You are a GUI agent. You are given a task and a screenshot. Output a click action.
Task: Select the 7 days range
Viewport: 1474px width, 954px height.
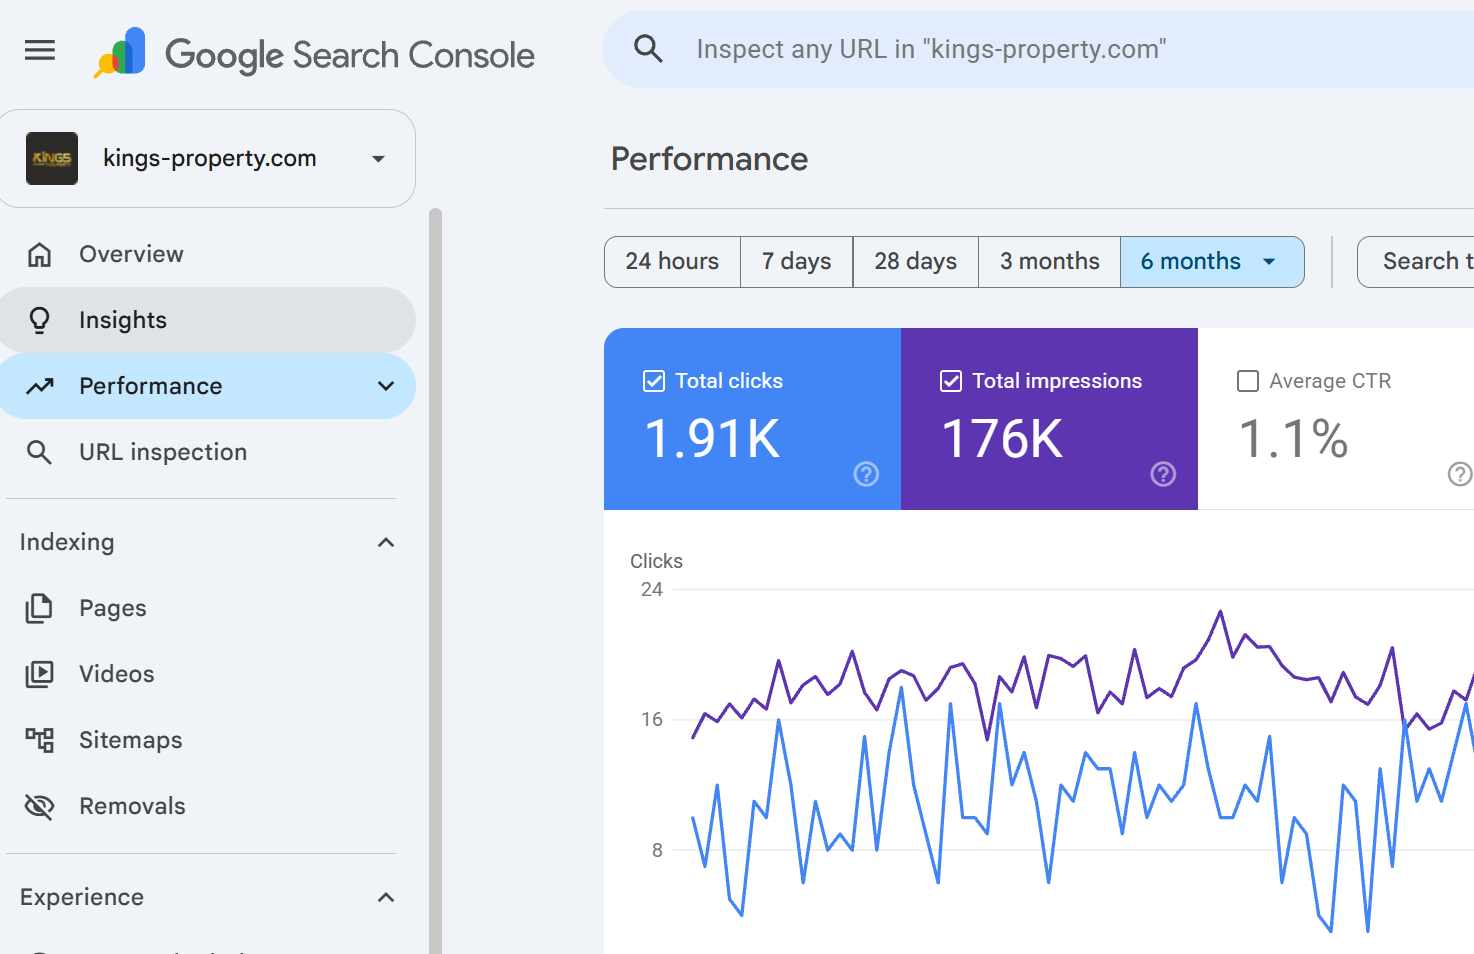797,262
